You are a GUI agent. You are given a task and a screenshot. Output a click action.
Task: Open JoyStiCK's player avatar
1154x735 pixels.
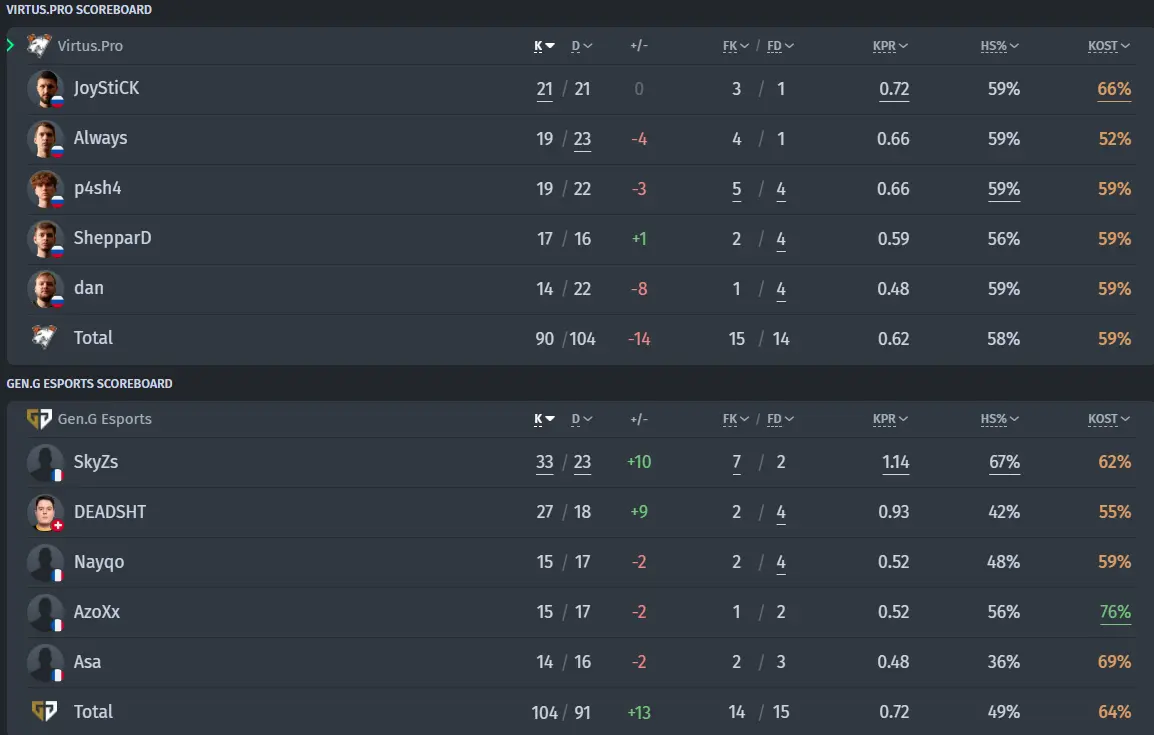[x=46, y=89]
